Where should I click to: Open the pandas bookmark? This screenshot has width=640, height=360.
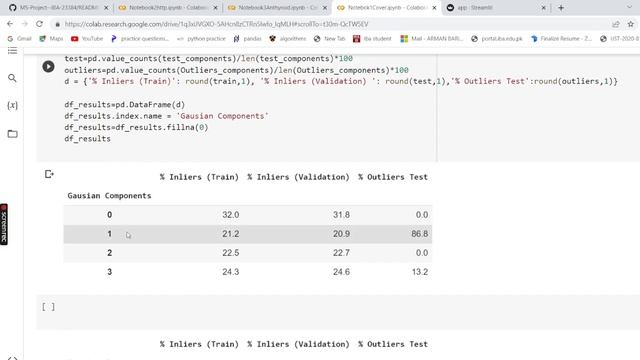[247, 39]
